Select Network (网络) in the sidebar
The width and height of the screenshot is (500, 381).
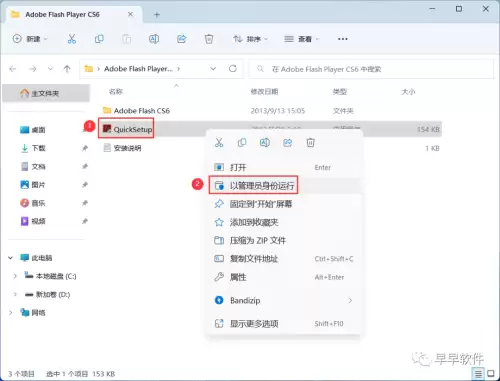coord(33,312)
